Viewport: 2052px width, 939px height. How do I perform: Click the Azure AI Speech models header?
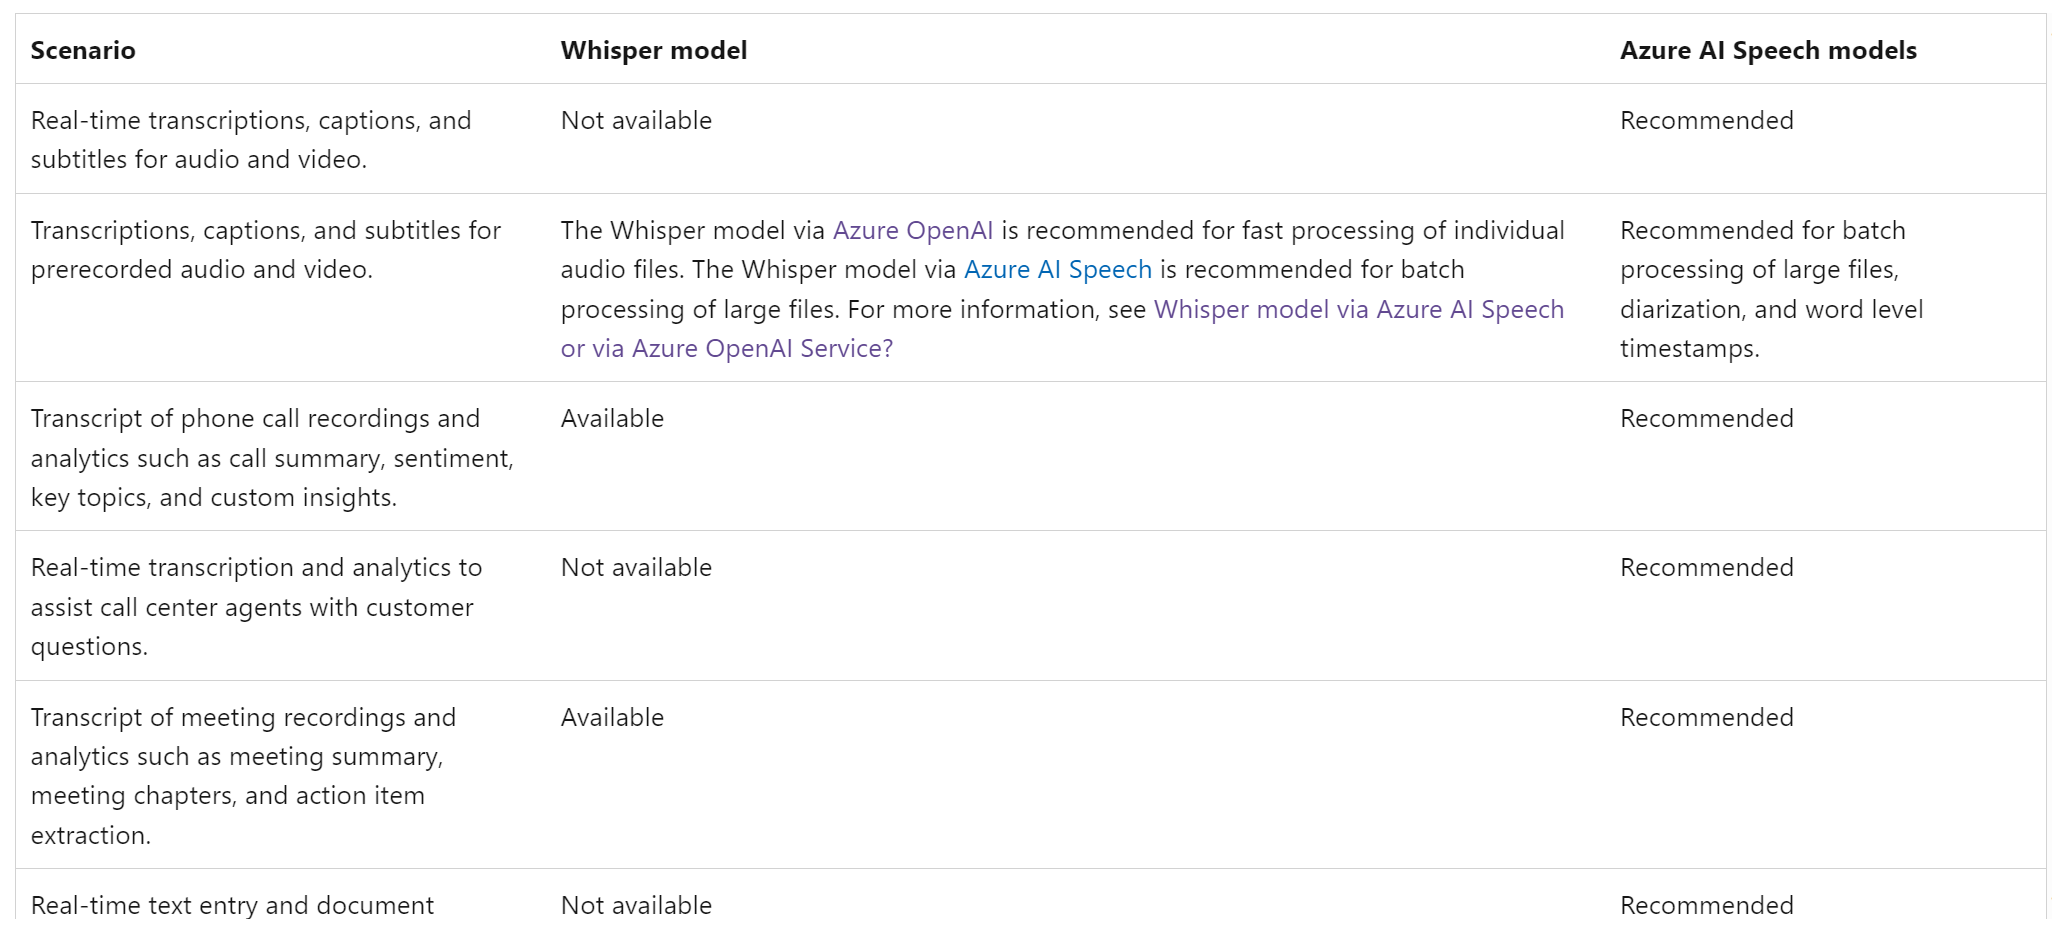coord(1767,51)
